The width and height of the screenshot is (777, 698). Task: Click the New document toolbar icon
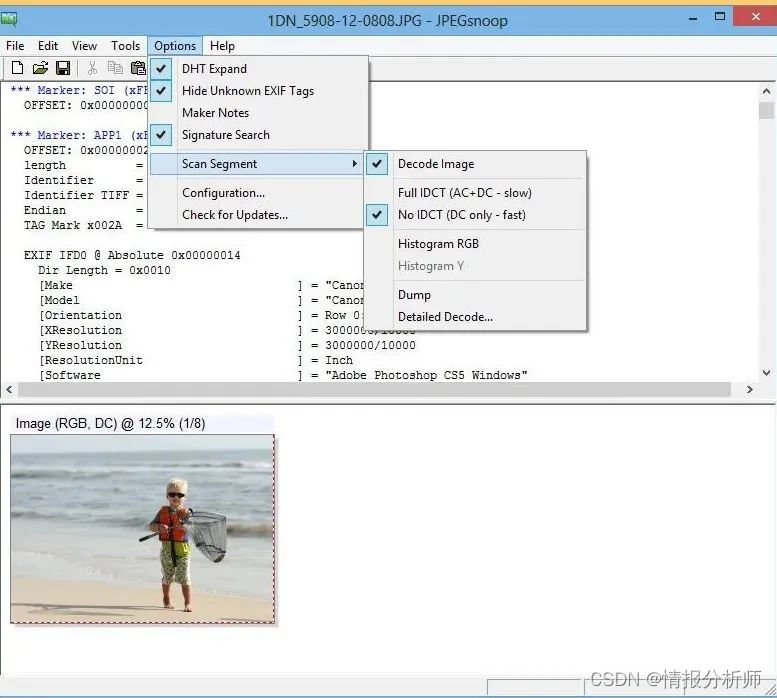tap(17, 68)
